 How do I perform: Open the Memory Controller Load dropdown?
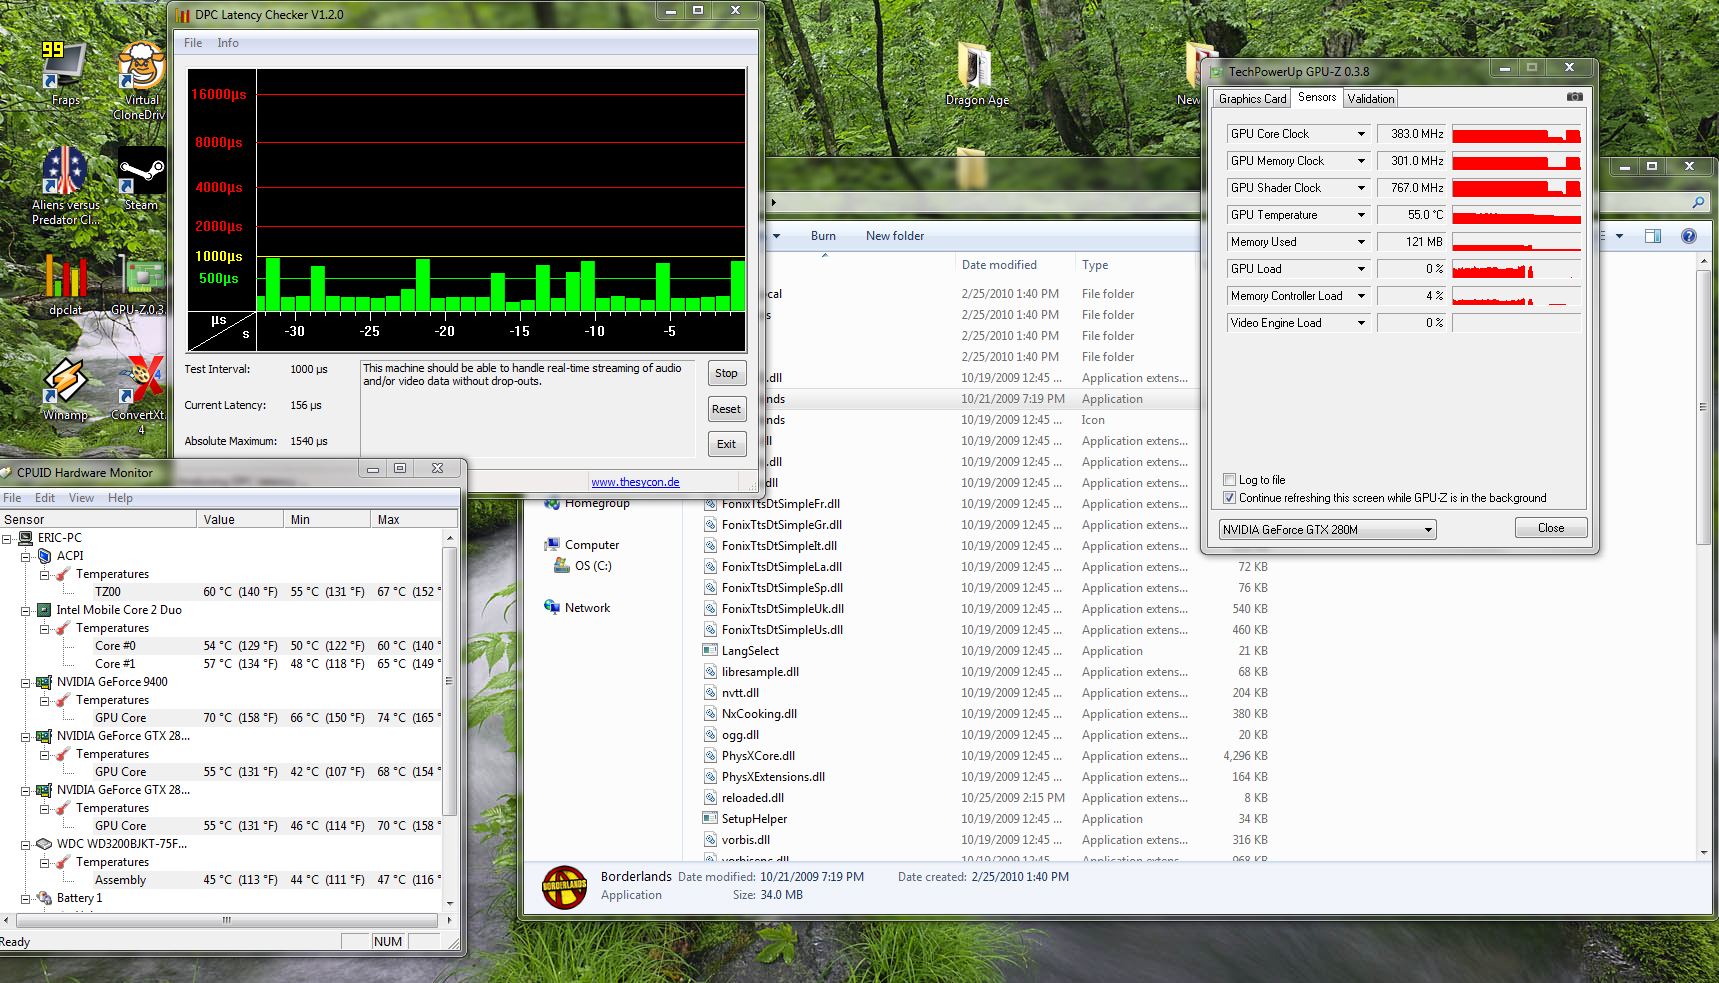click(1361, 296)
